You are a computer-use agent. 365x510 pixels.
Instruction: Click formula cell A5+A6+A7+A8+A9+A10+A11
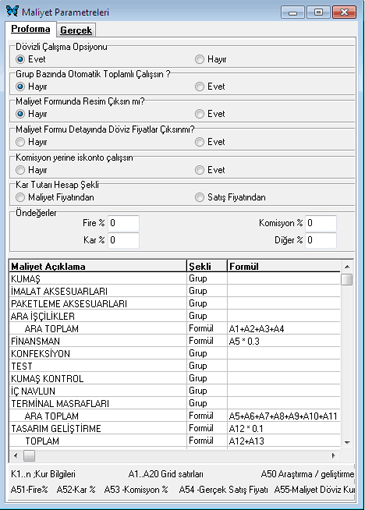pyautogui.click(x=284, y=416)
